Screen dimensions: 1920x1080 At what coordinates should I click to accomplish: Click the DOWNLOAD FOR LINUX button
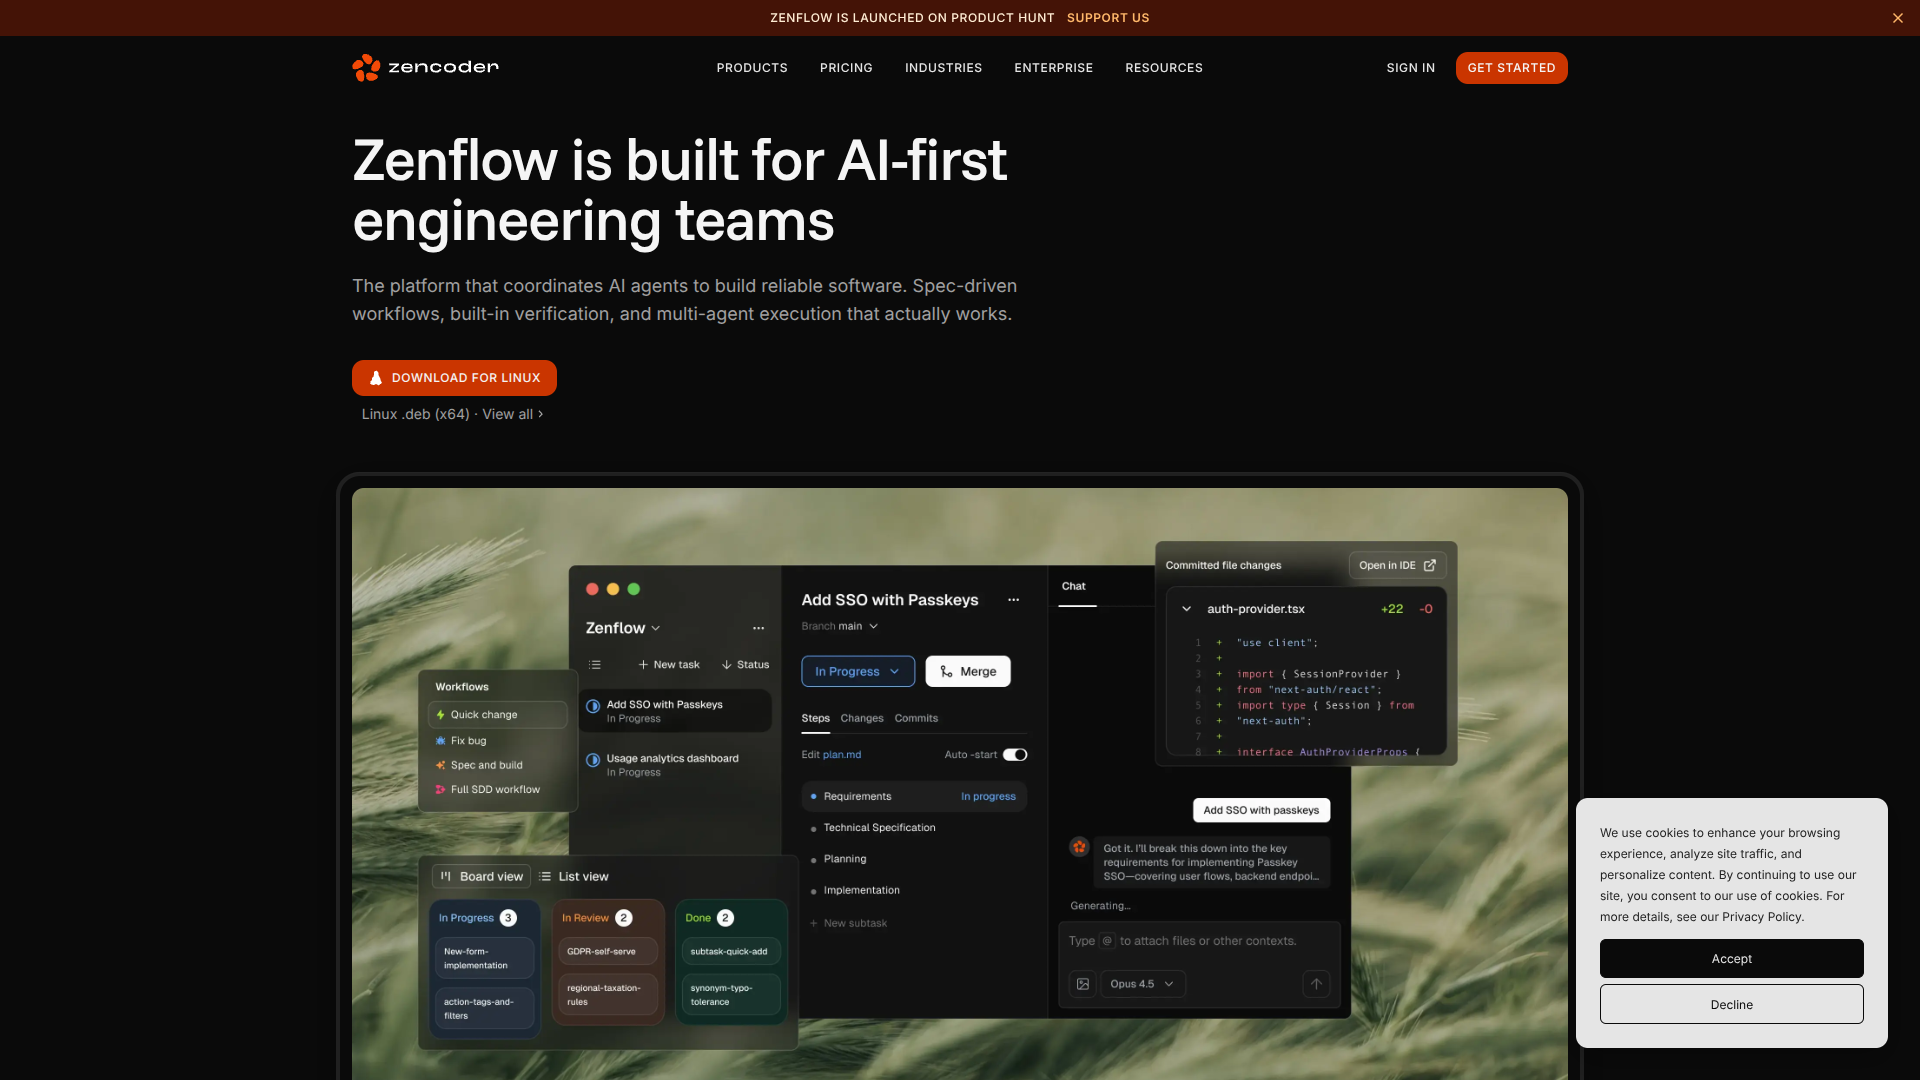454,377
